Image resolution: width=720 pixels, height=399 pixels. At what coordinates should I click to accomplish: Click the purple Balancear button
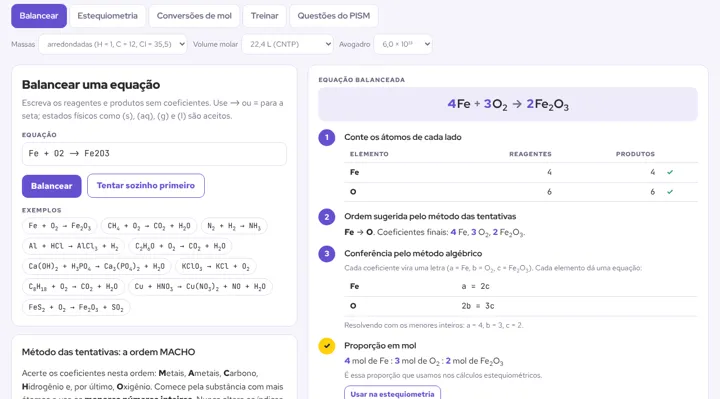click(51, 186)
